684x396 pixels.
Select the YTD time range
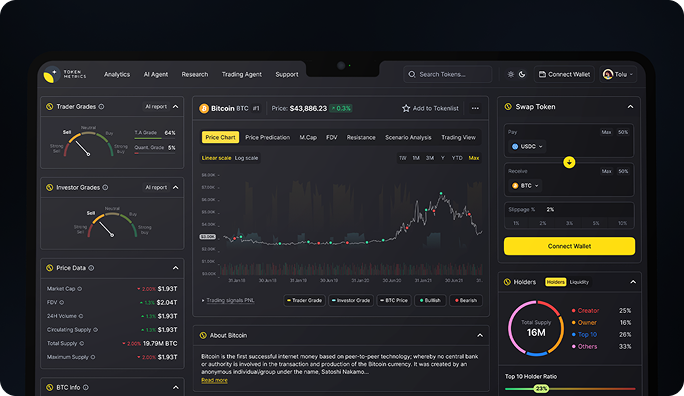pyautogui.click(x=457, y=158)
